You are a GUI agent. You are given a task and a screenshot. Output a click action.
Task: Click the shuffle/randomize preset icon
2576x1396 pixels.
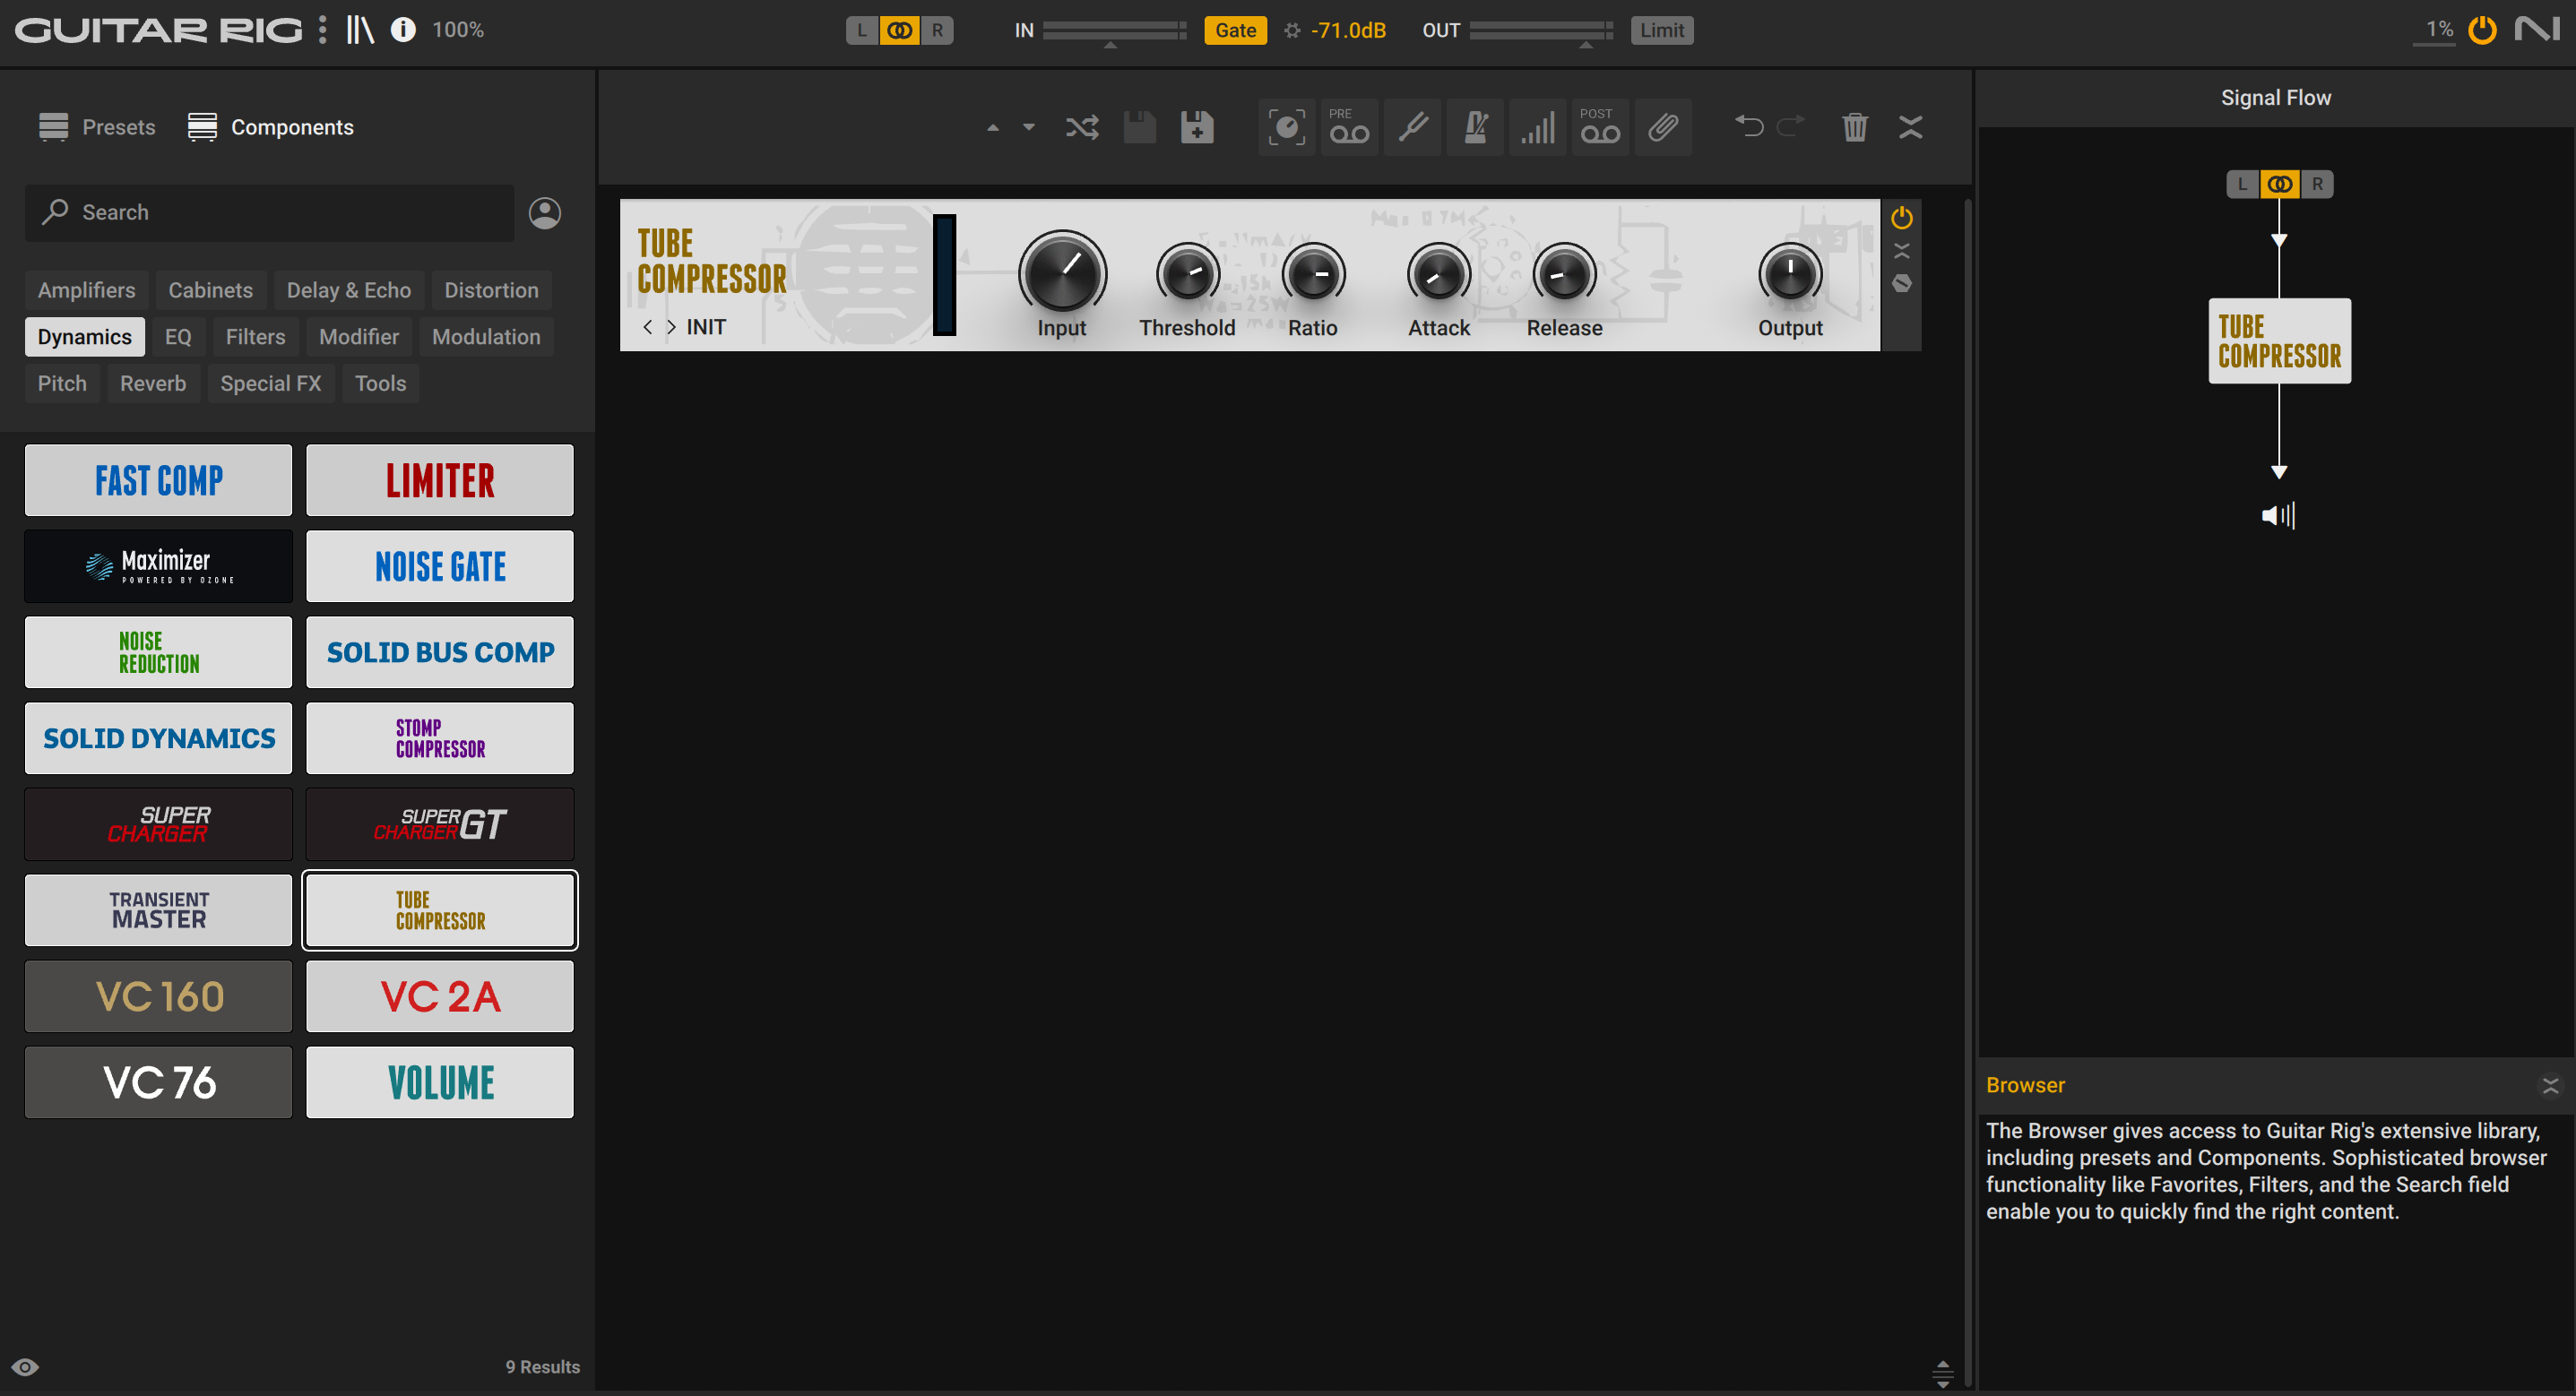click(1080, 127)
